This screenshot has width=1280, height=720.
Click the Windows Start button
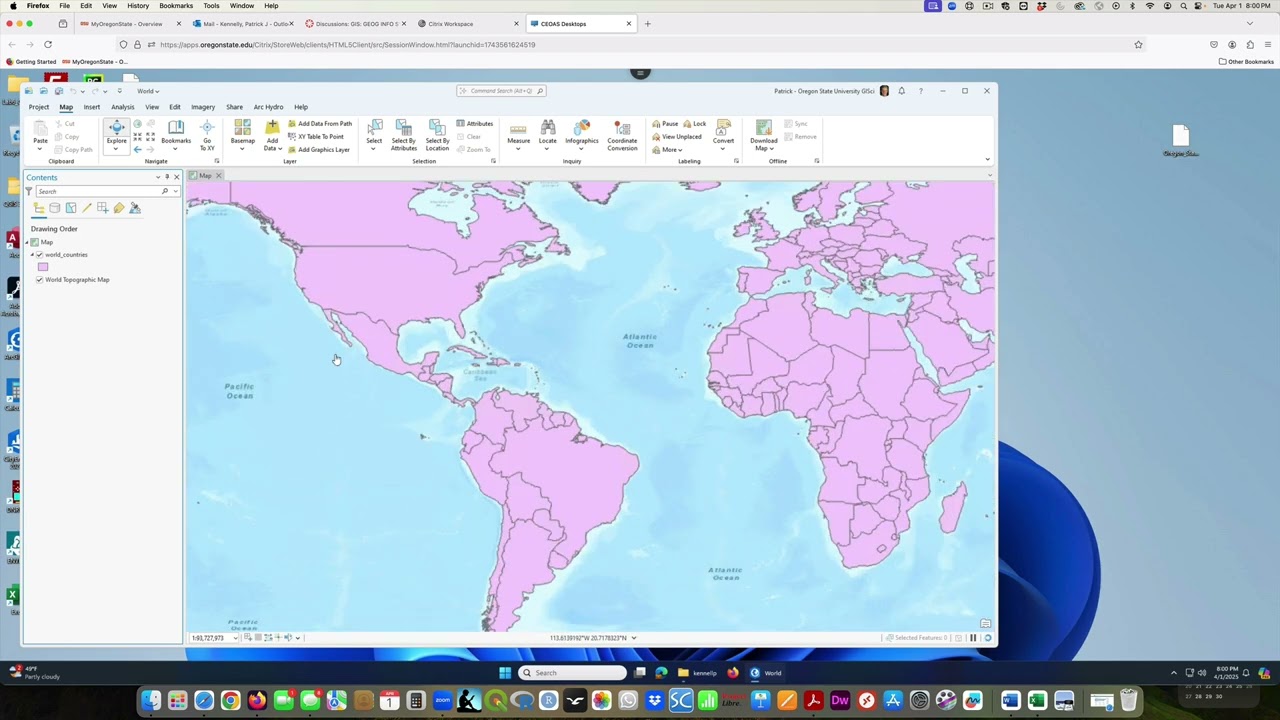pyautogui.click(x=505, y=673)
